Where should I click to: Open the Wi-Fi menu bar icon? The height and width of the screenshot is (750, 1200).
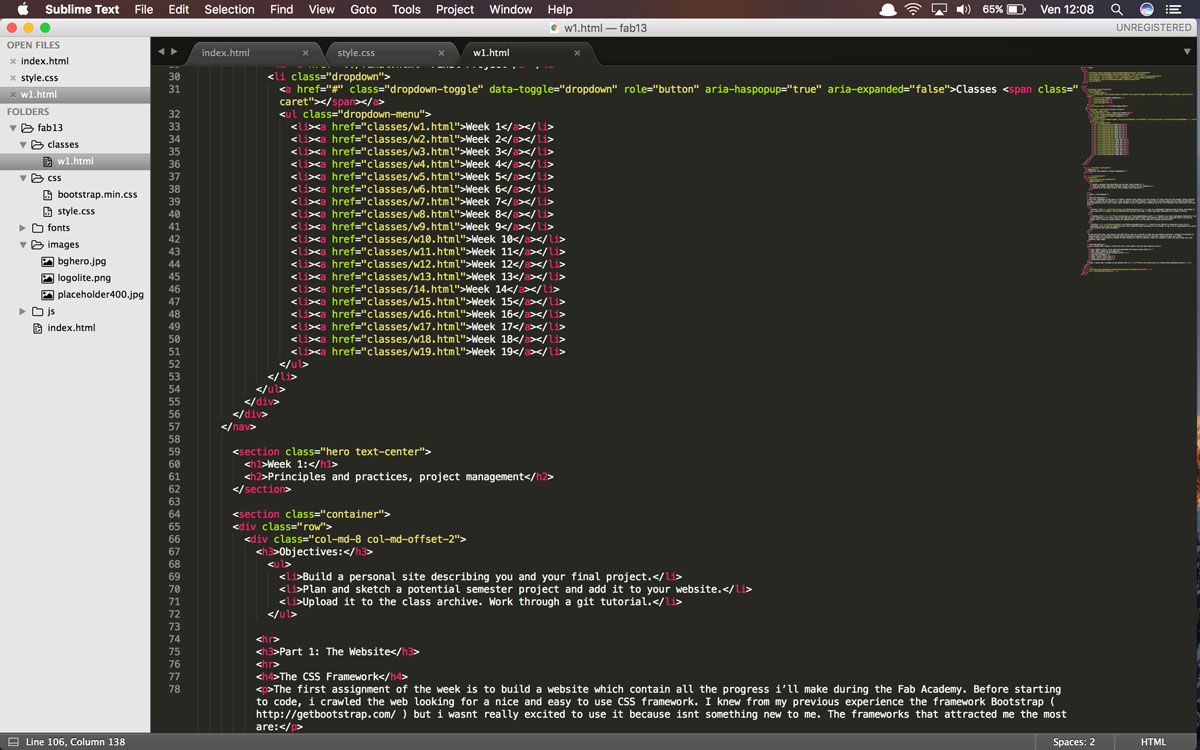[x=913, y=9]
